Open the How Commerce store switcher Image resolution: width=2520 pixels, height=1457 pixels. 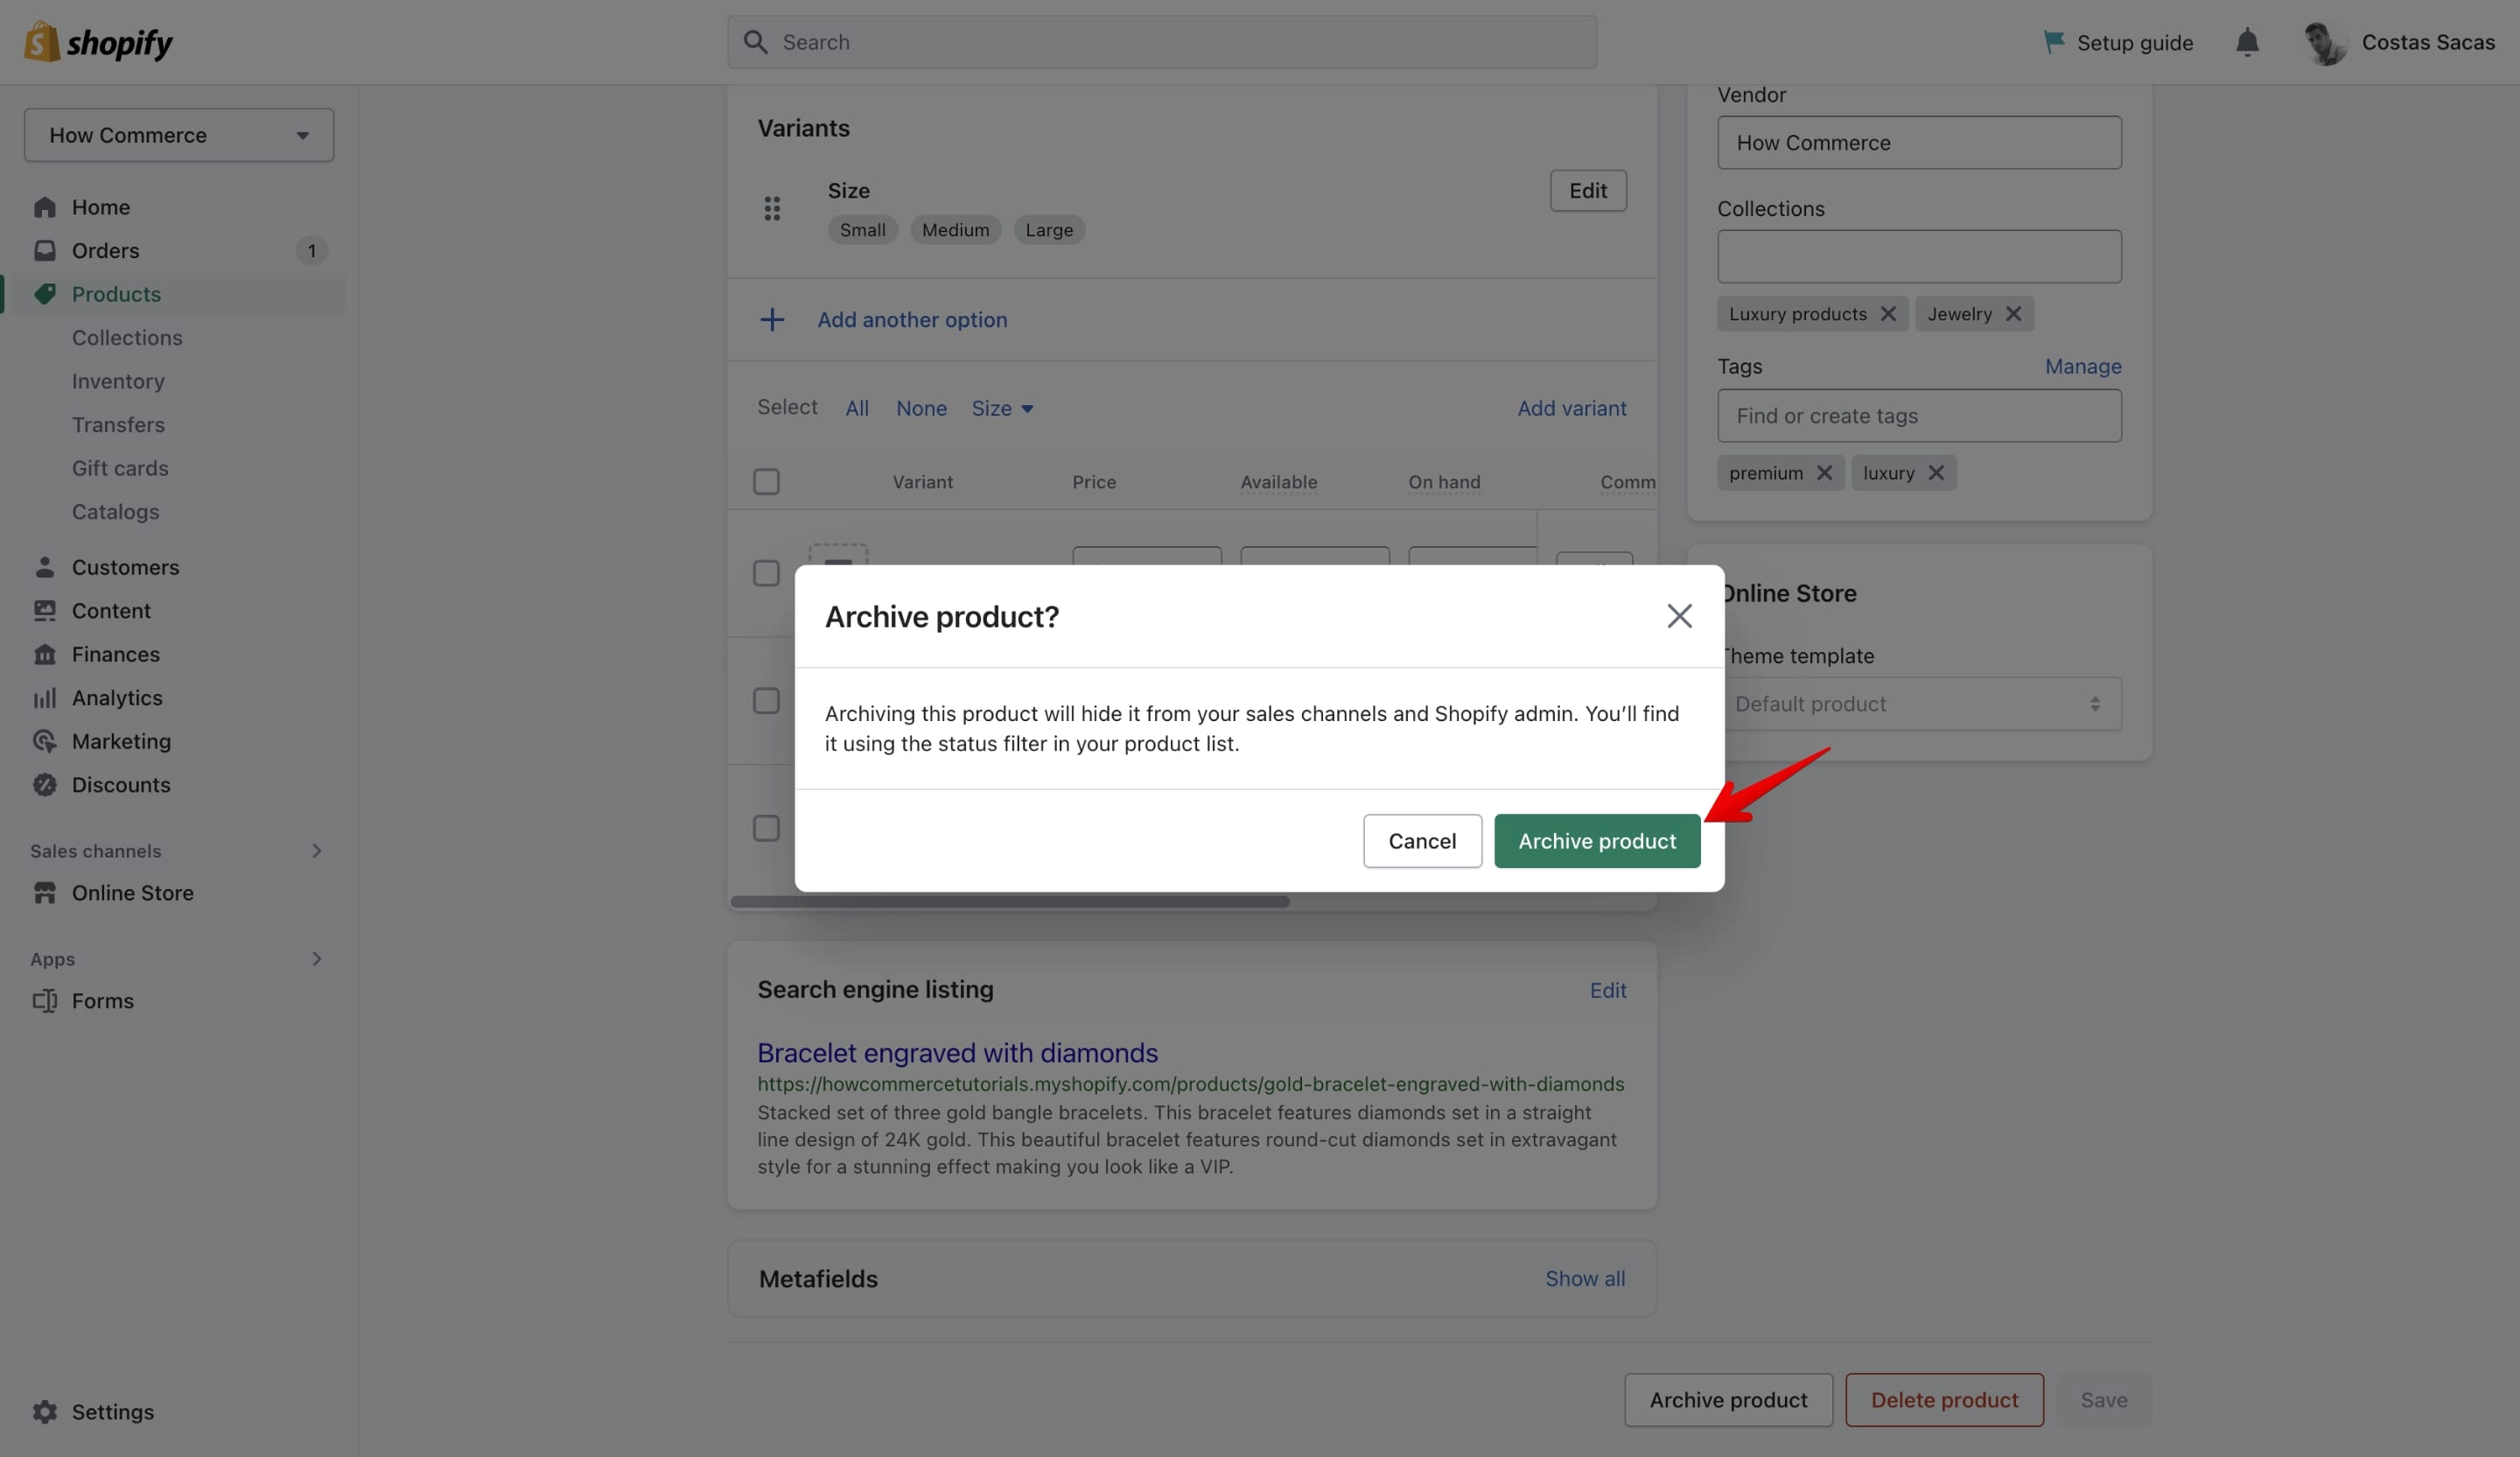[179, 135]
